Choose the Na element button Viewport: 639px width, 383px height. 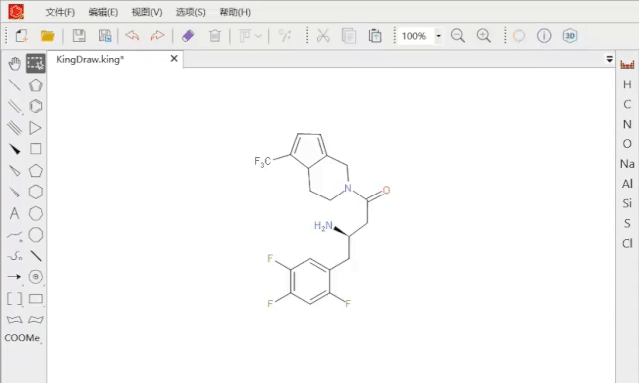coord(627,164)
